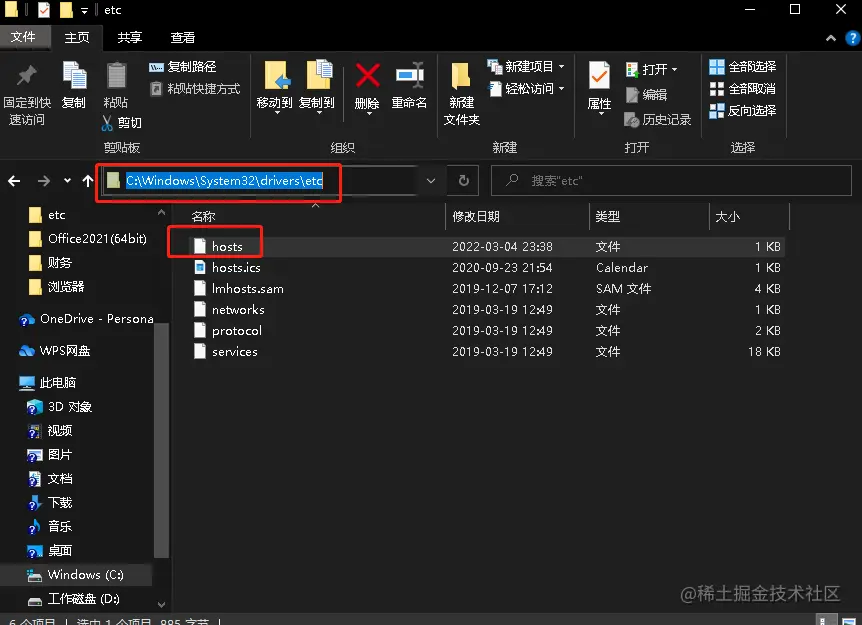Collapse the ribbon with the chevron
Screen dimensions: 862x625
(831, 38)
